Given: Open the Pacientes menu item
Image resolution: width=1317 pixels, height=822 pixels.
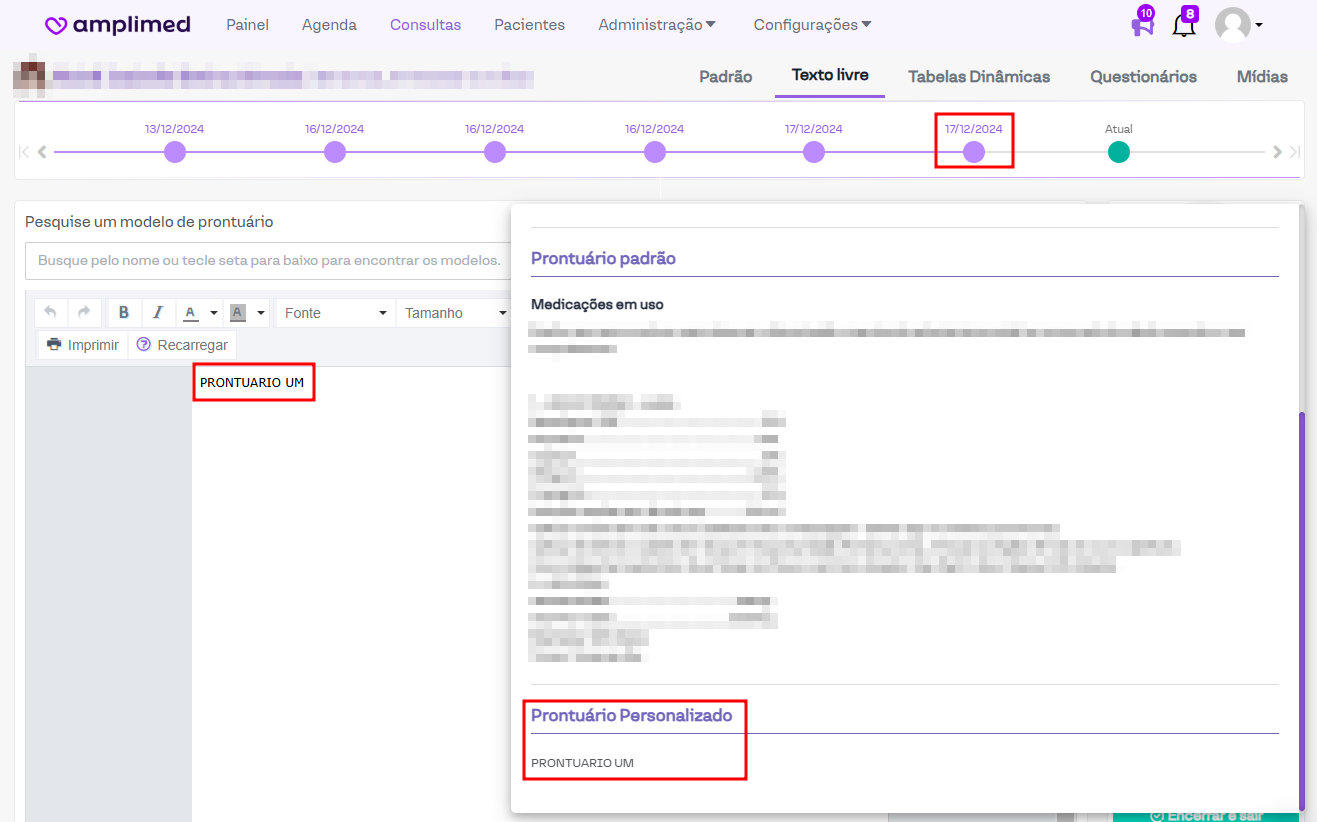Looking at the screenshot, I should tap(529, 25).
